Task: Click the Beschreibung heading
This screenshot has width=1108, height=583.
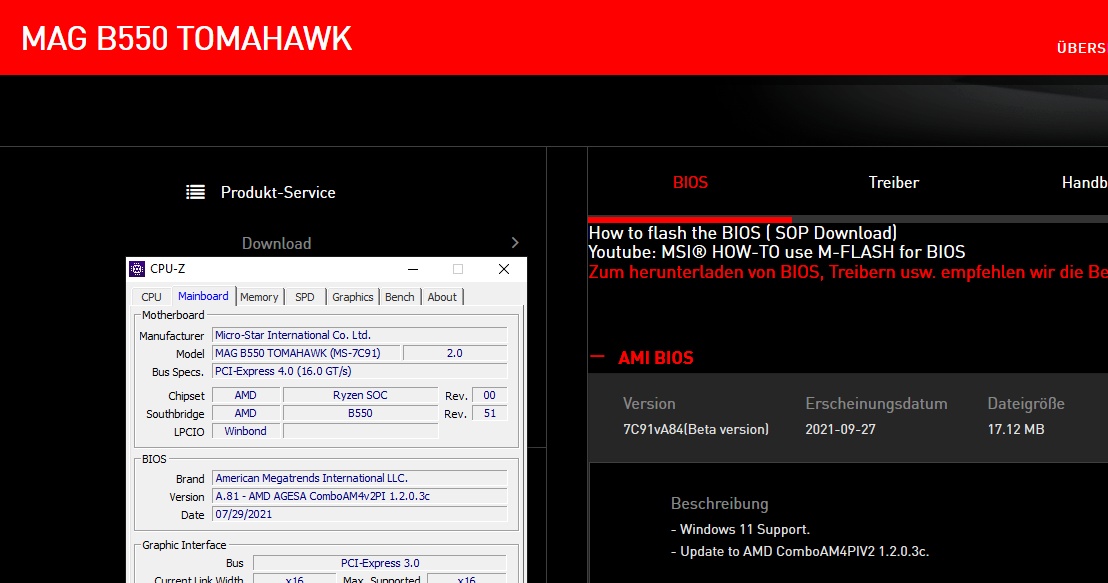Action: point(719,503)
